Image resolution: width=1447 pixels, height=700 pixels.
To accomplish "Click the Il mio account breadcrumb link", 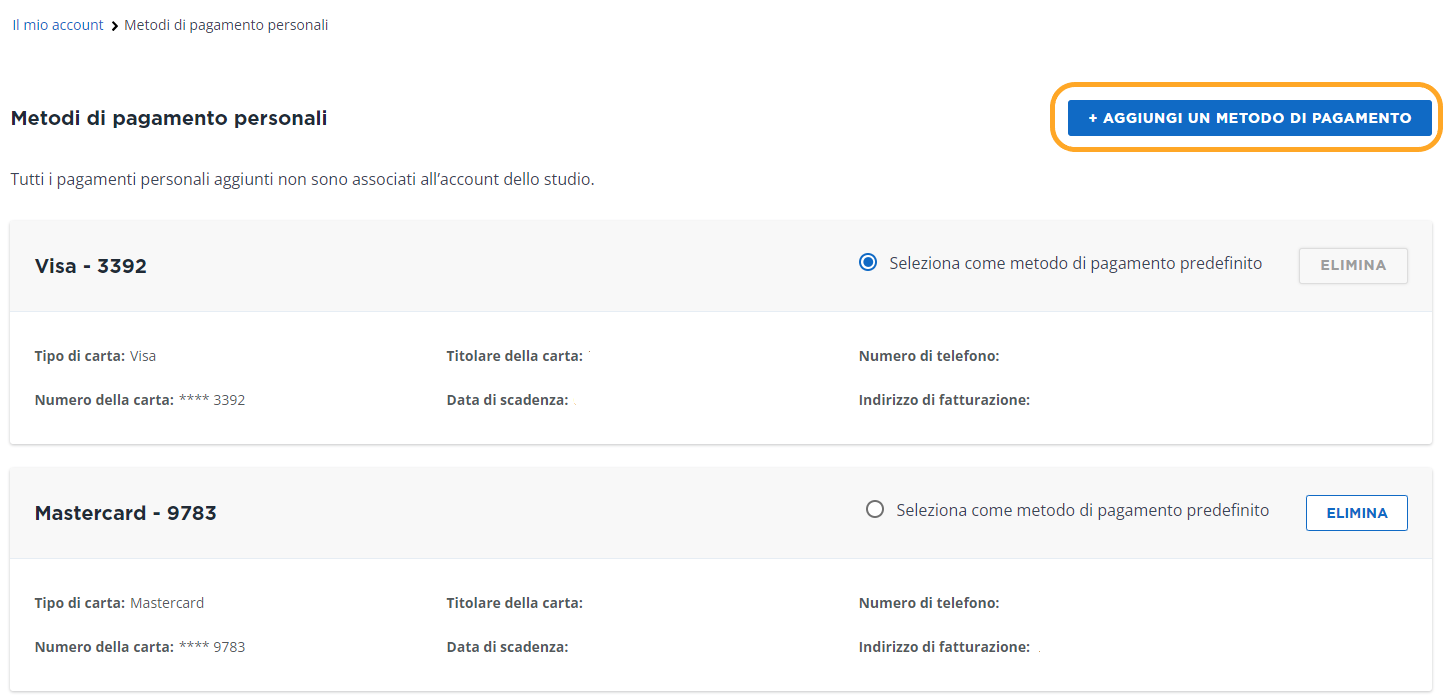I will pyautogui.click(x=58, y=25).
